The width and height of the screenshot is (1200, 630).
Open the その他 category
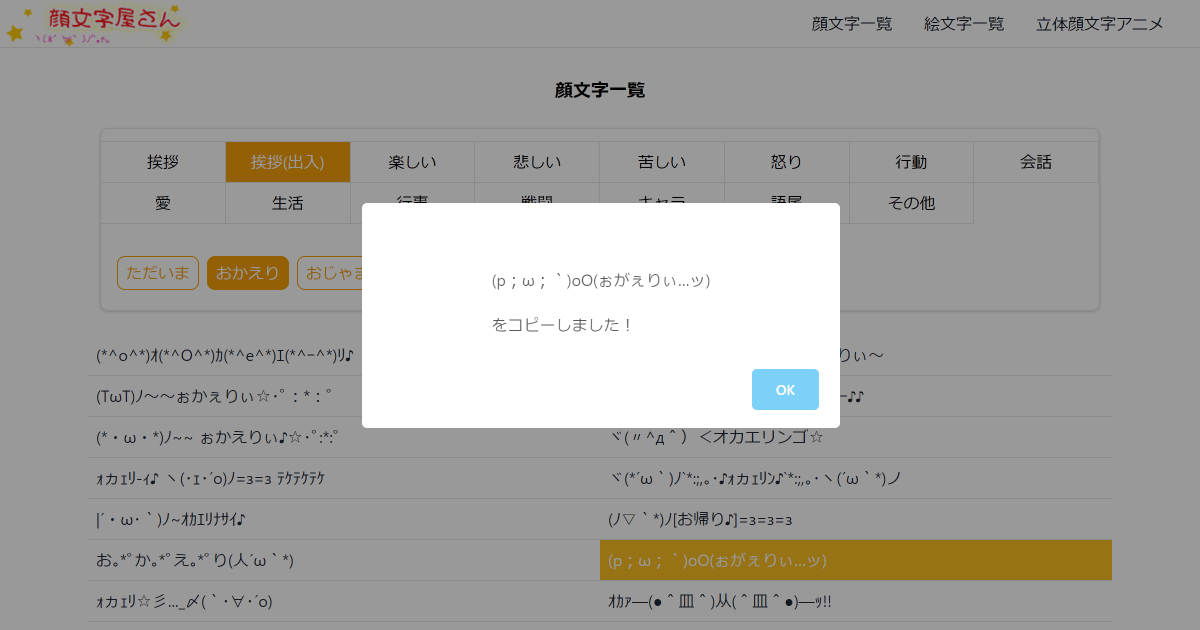(911, 202)
